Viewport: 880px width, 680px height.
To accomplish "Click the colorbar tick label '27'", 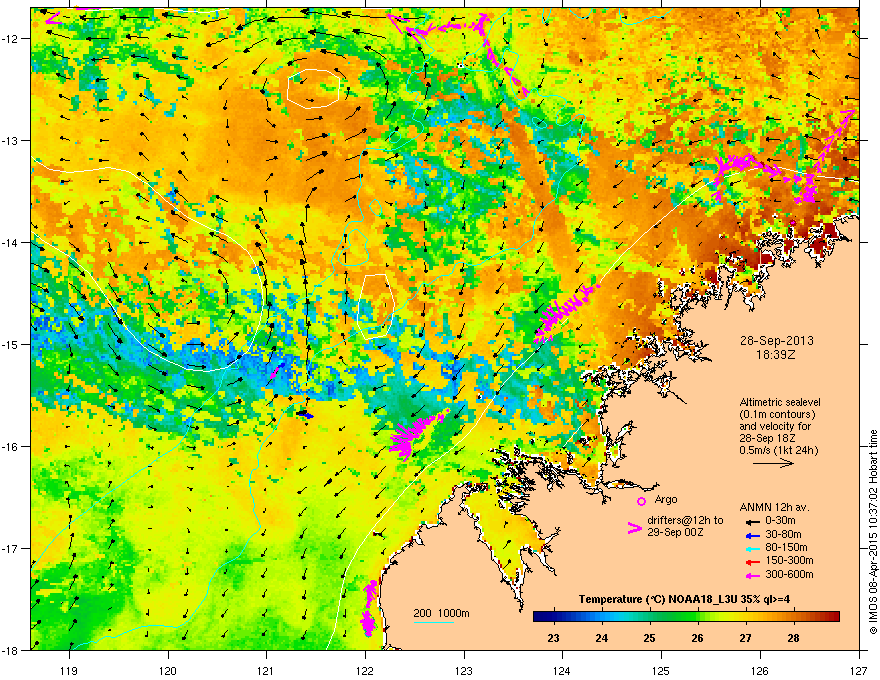I will click(x=745, y=638).
